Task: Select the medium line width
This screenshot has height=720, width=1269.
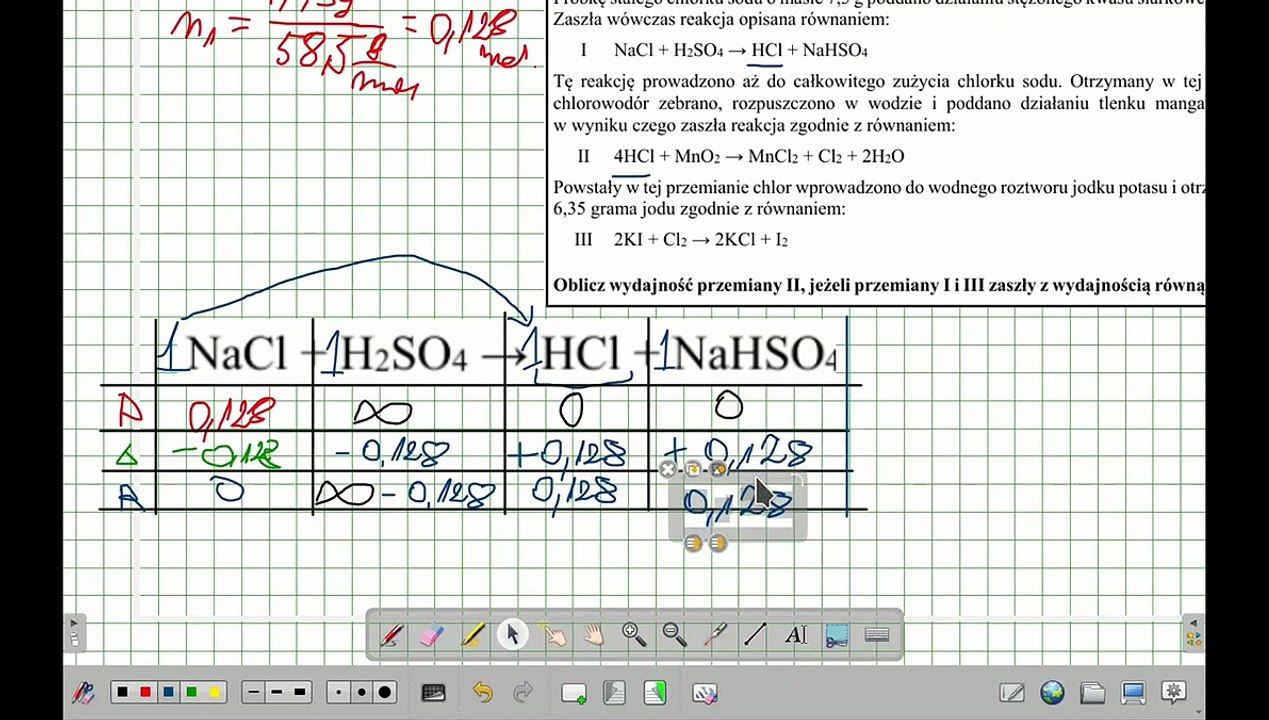Action: pyautogui.click(x=277, y=692)
